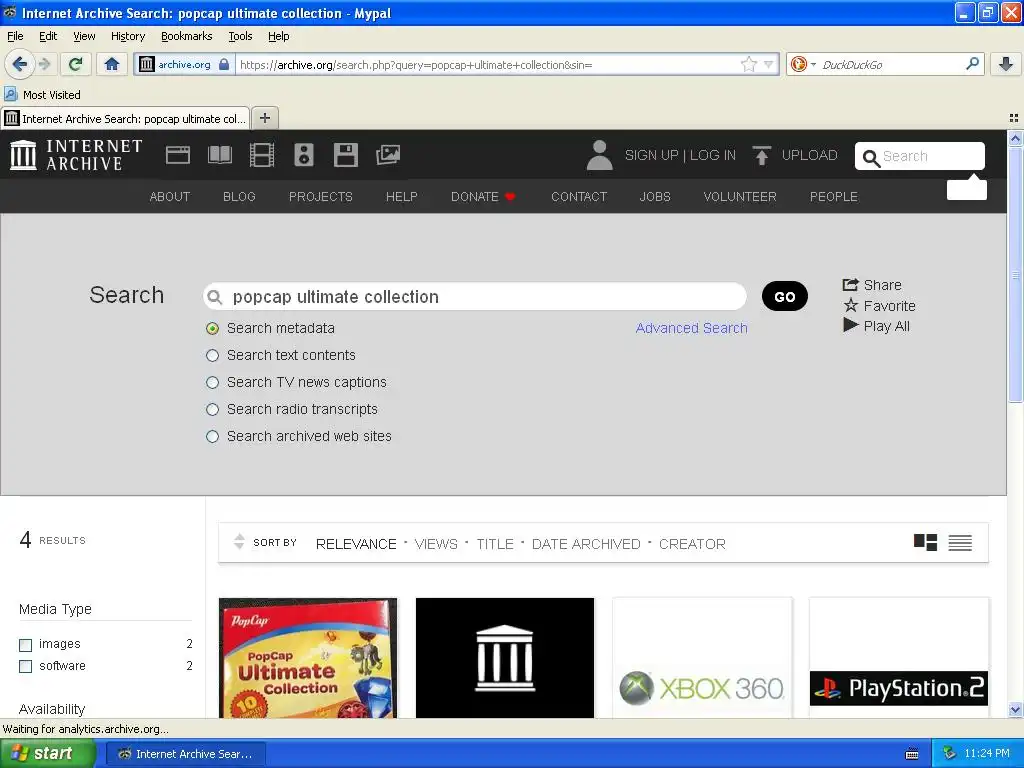Open a new browser tab
1024x768 pixels.
264,118
